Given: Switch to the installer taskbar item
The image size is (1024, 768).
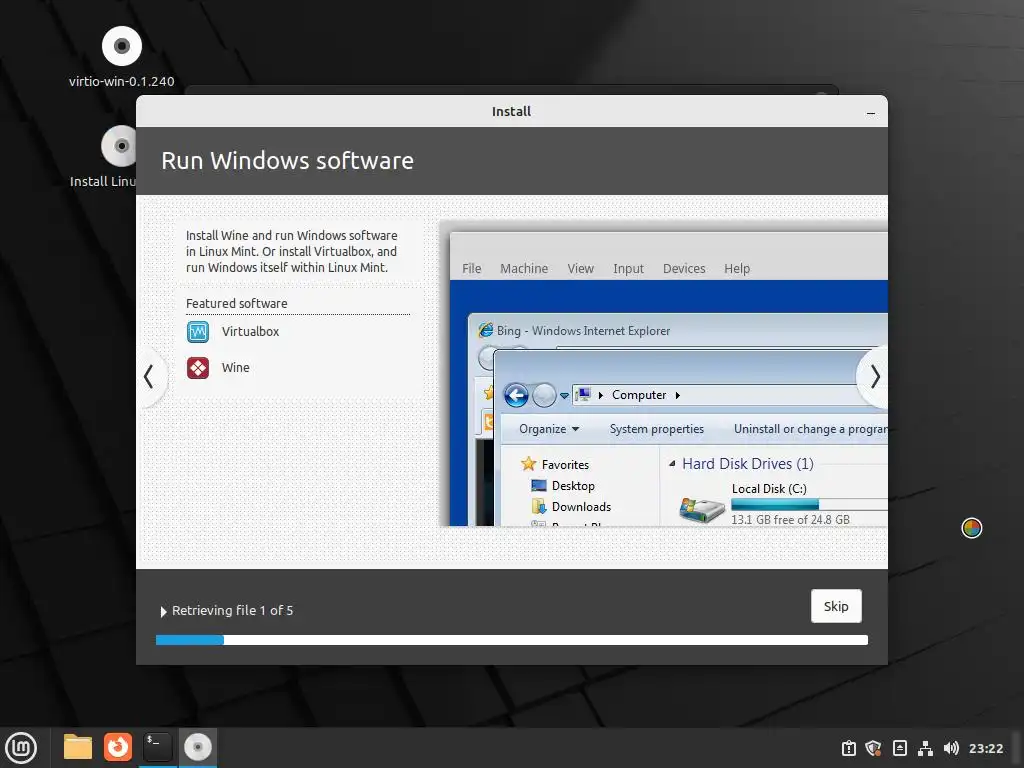Looking at the screenshot, I should (197, 747).
